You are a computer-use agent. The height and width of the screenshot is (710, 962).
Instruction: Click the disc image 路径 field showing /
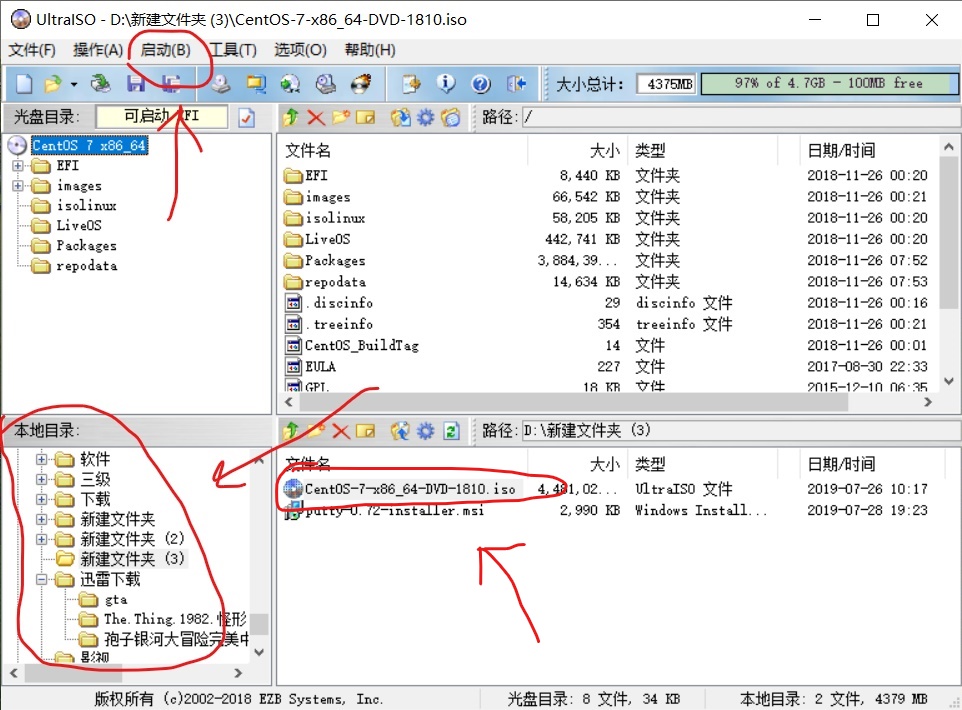pyautogui.click(x=741, y=117)
